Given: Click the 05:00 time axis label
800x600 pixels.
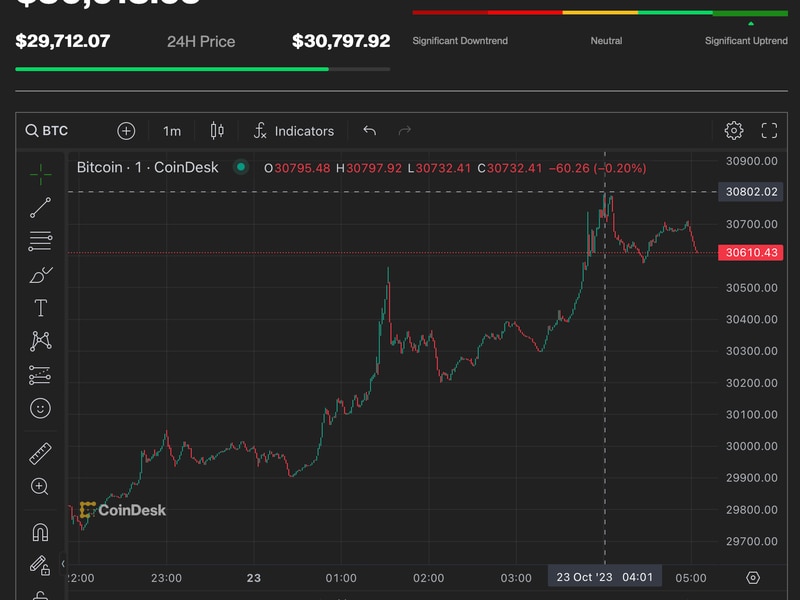Looking at the screenshot, I should point(691,578).
